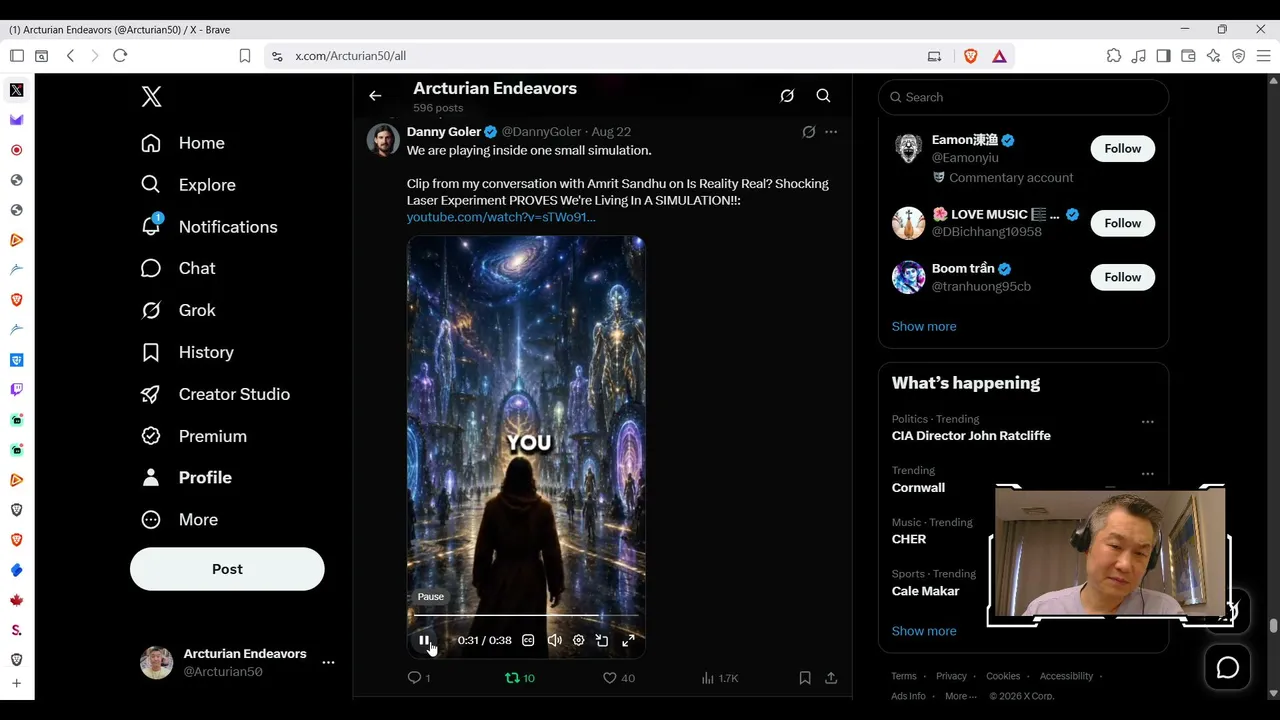Click the Post button
The width and height of the screenshot is (1280, 720).
point(227,569)
